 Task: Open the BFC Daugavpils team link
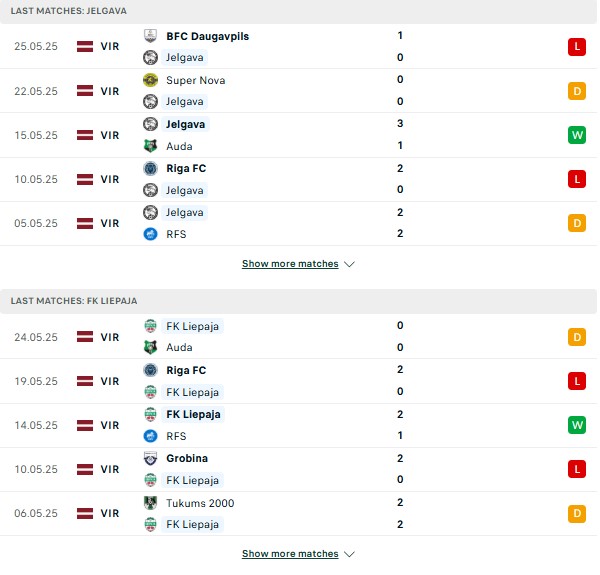click(207, 36)
